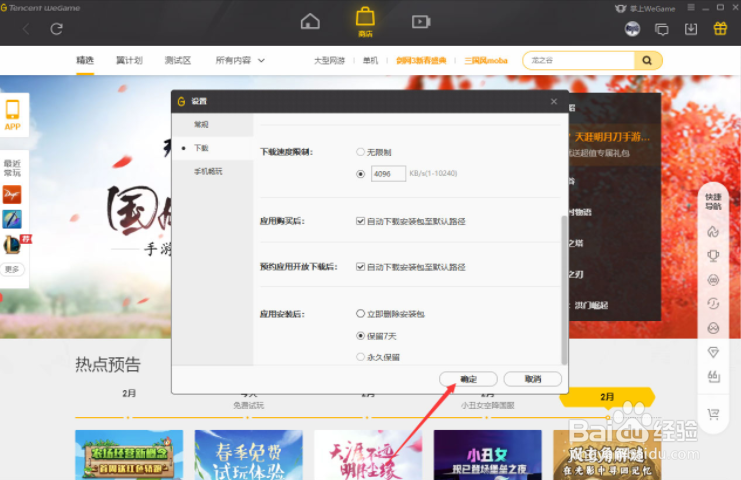The height and width of the screenshot is (480, 741).
Task: Open the 小丑女 game thumbnail
Action: pos(488,454)
